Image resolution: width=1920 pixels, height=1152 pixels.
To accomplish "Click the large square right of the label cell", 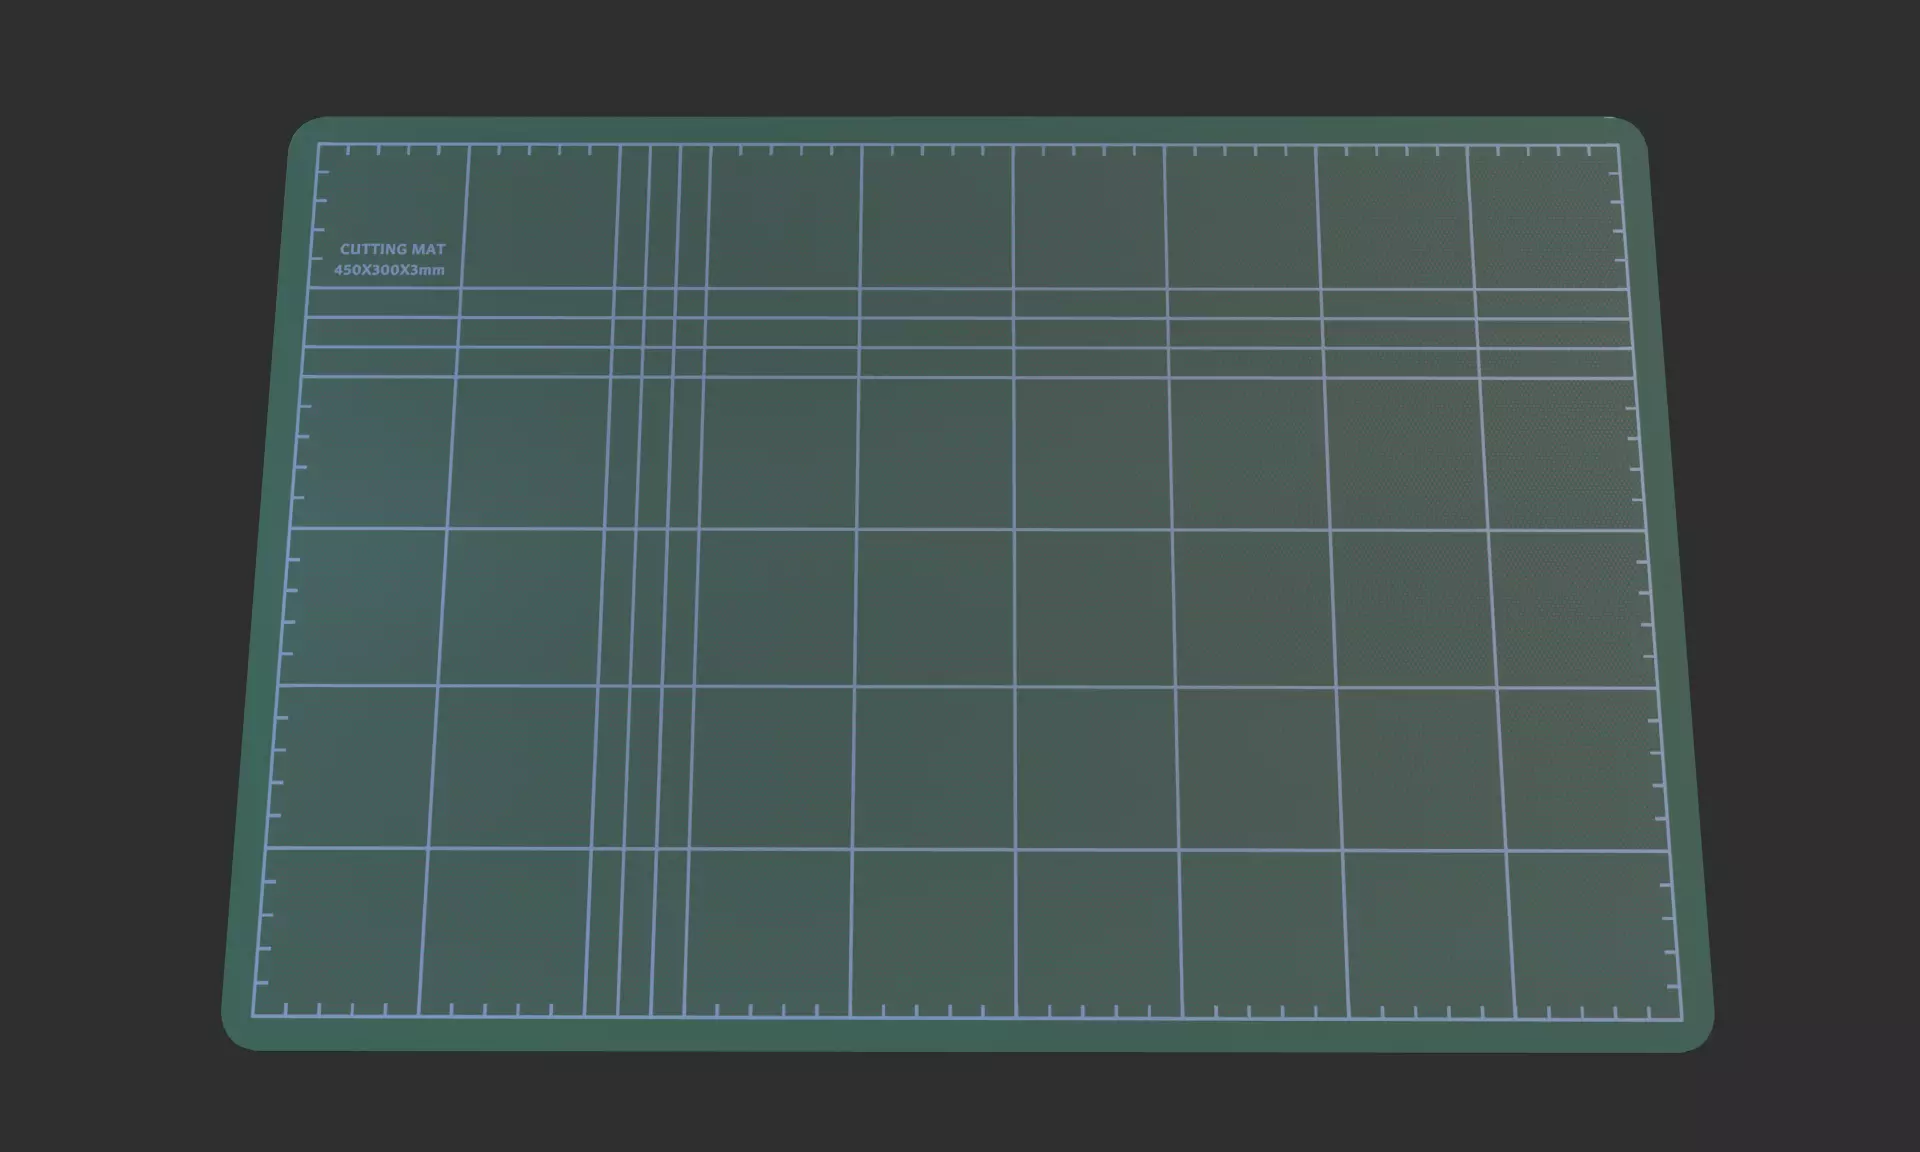I will [x=540, y=216].
